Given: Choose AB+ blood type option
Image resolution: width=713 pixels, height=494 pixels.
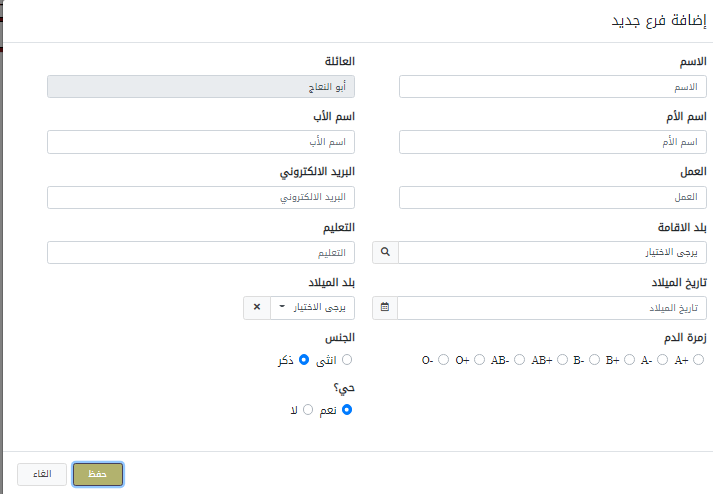Looking at the screenshot, I should (x=561, y=359).
